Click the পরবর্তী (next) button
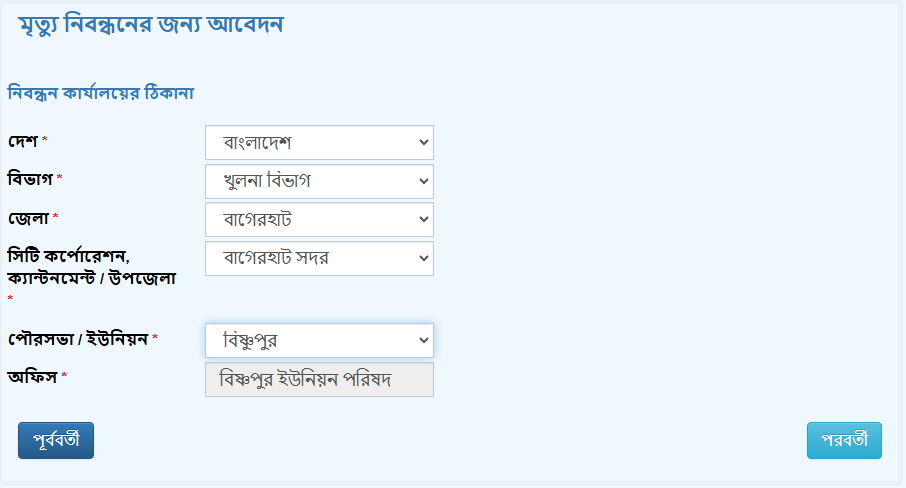Screen dimensions: 906x488 tap(844, 441)
